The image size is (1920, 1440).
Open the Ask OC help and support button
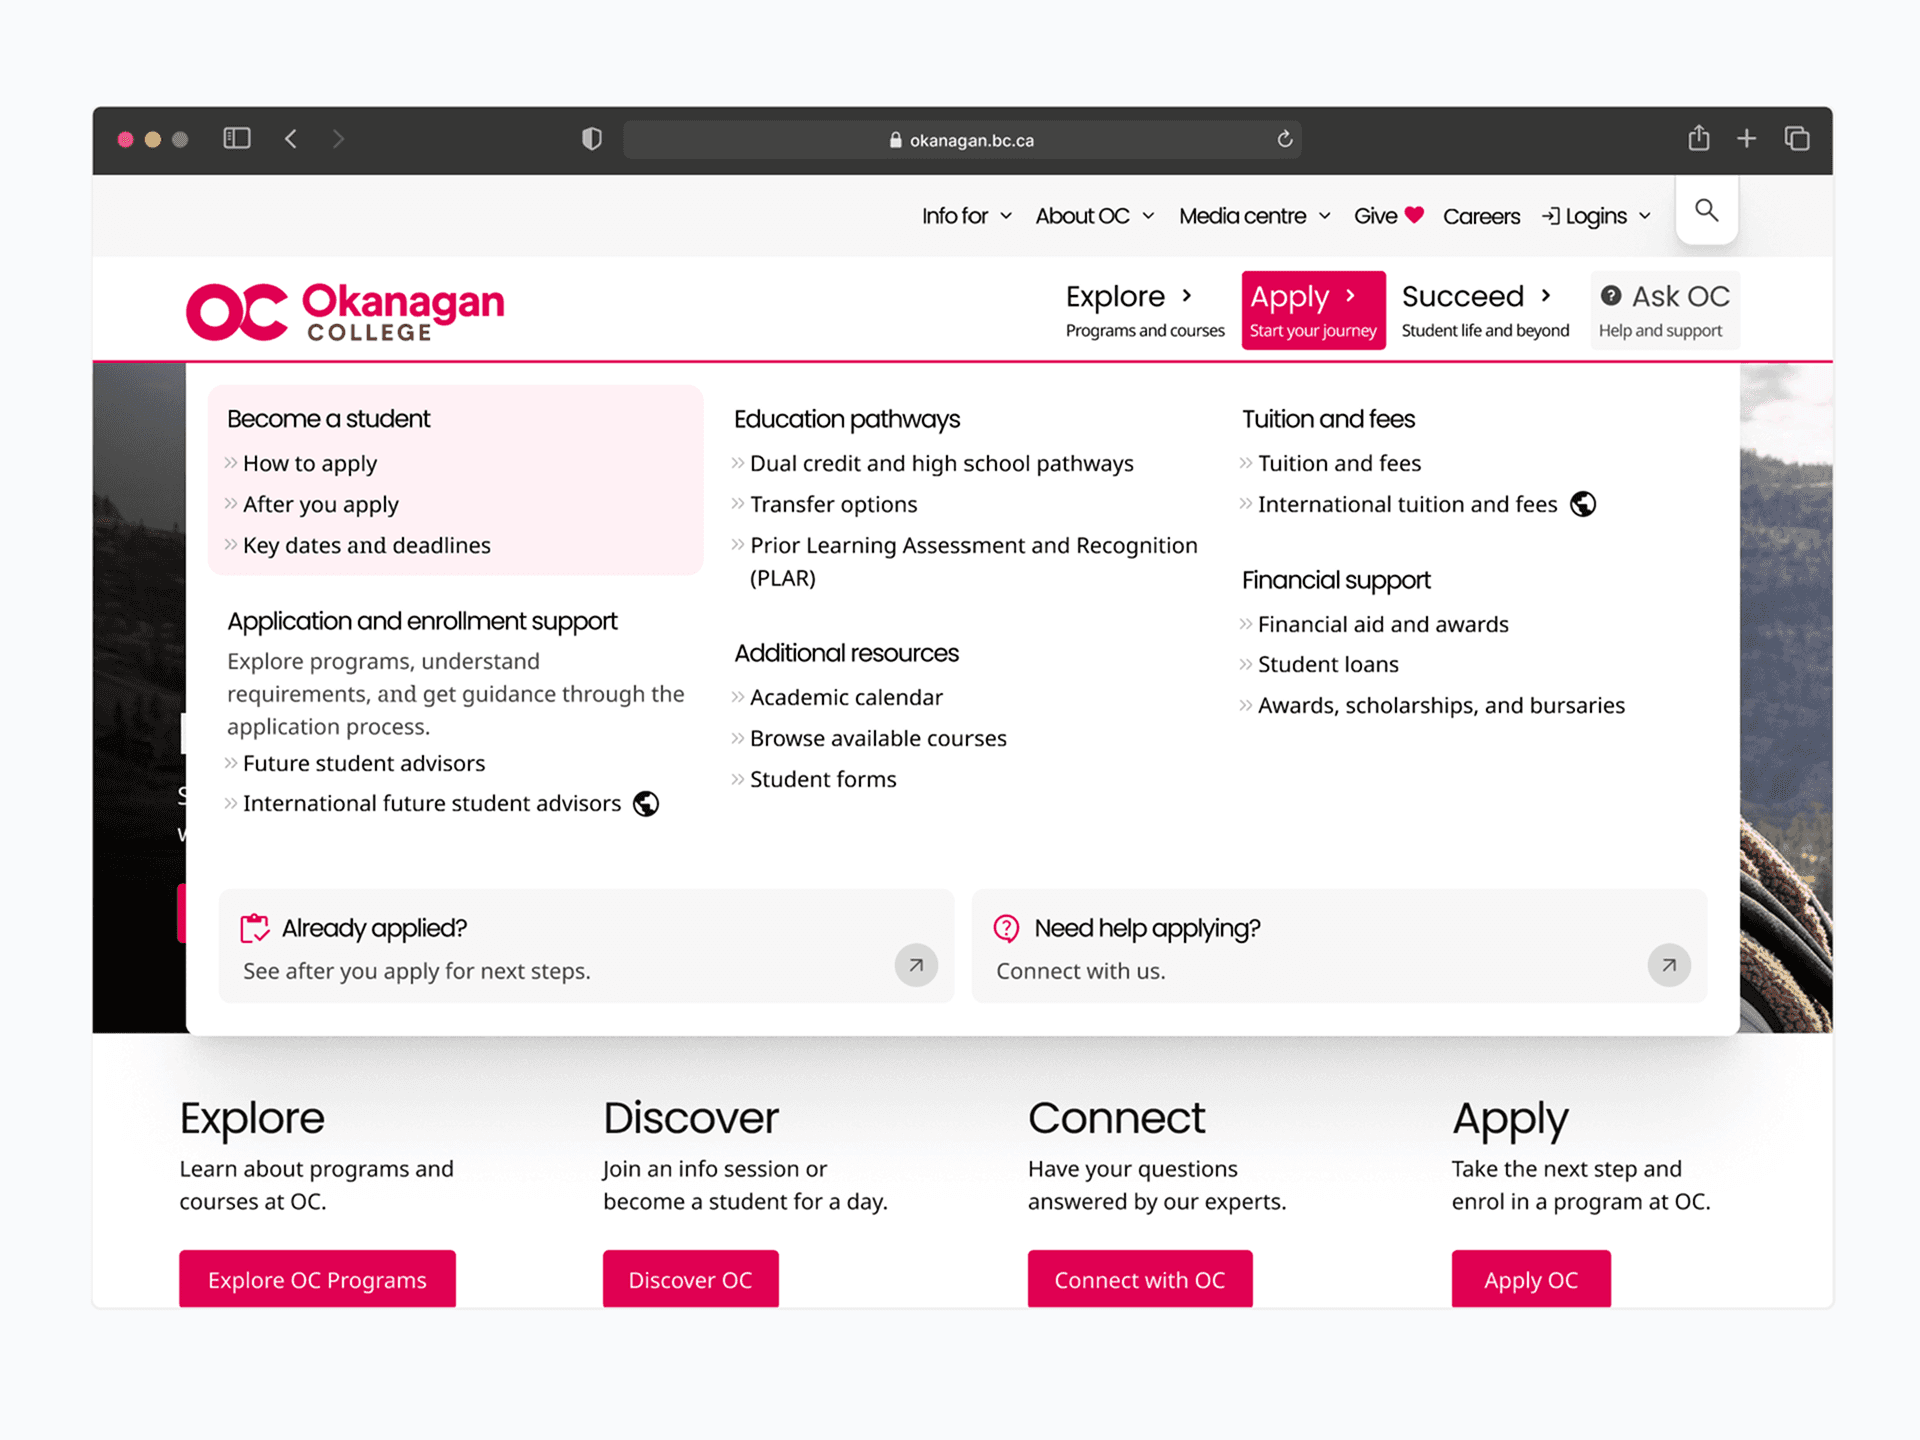click(1664, 310)
